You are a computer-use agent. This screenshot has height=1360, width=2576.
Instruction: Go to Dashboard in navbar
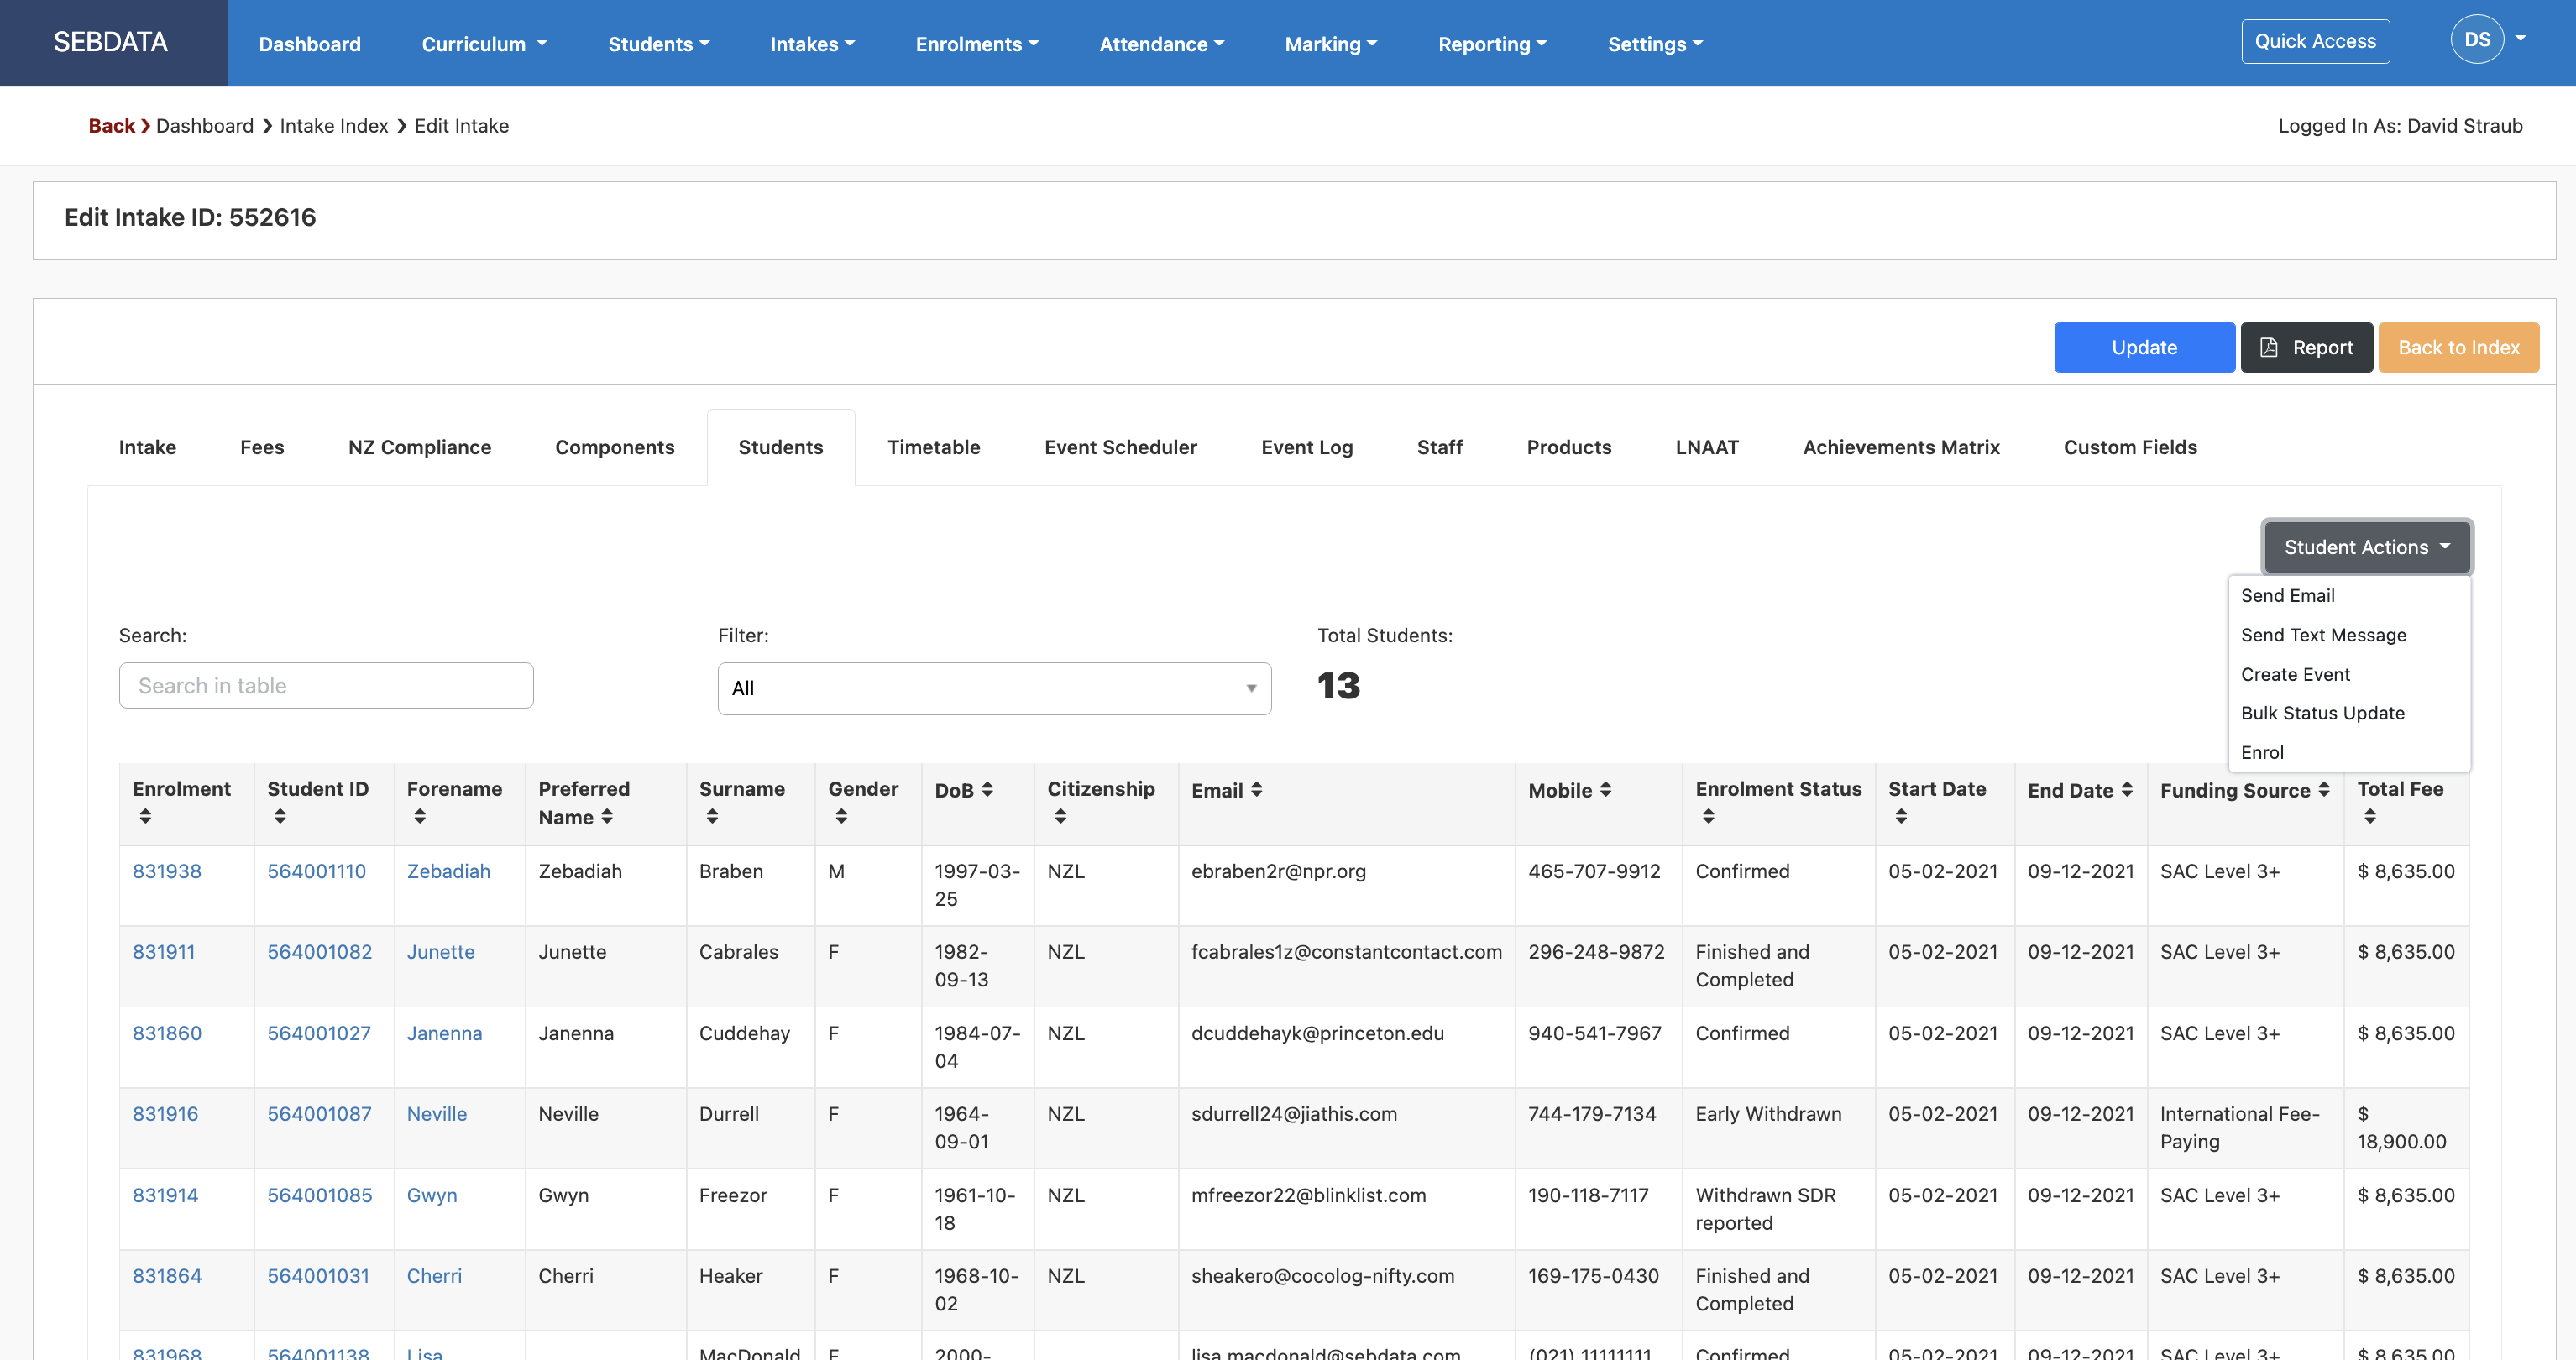tap(310, 44)
